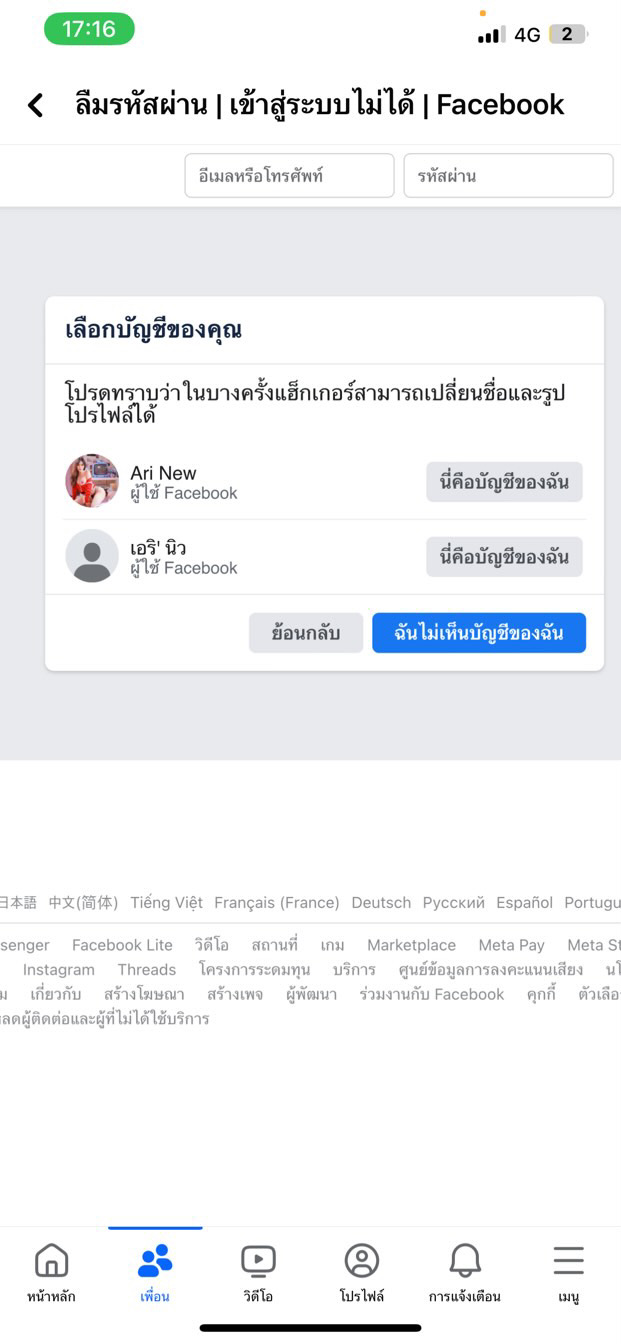Open the Profile (โปรไฟล์) tab icon
This screenshot has width=621, height=1344.
(362, 1261)
